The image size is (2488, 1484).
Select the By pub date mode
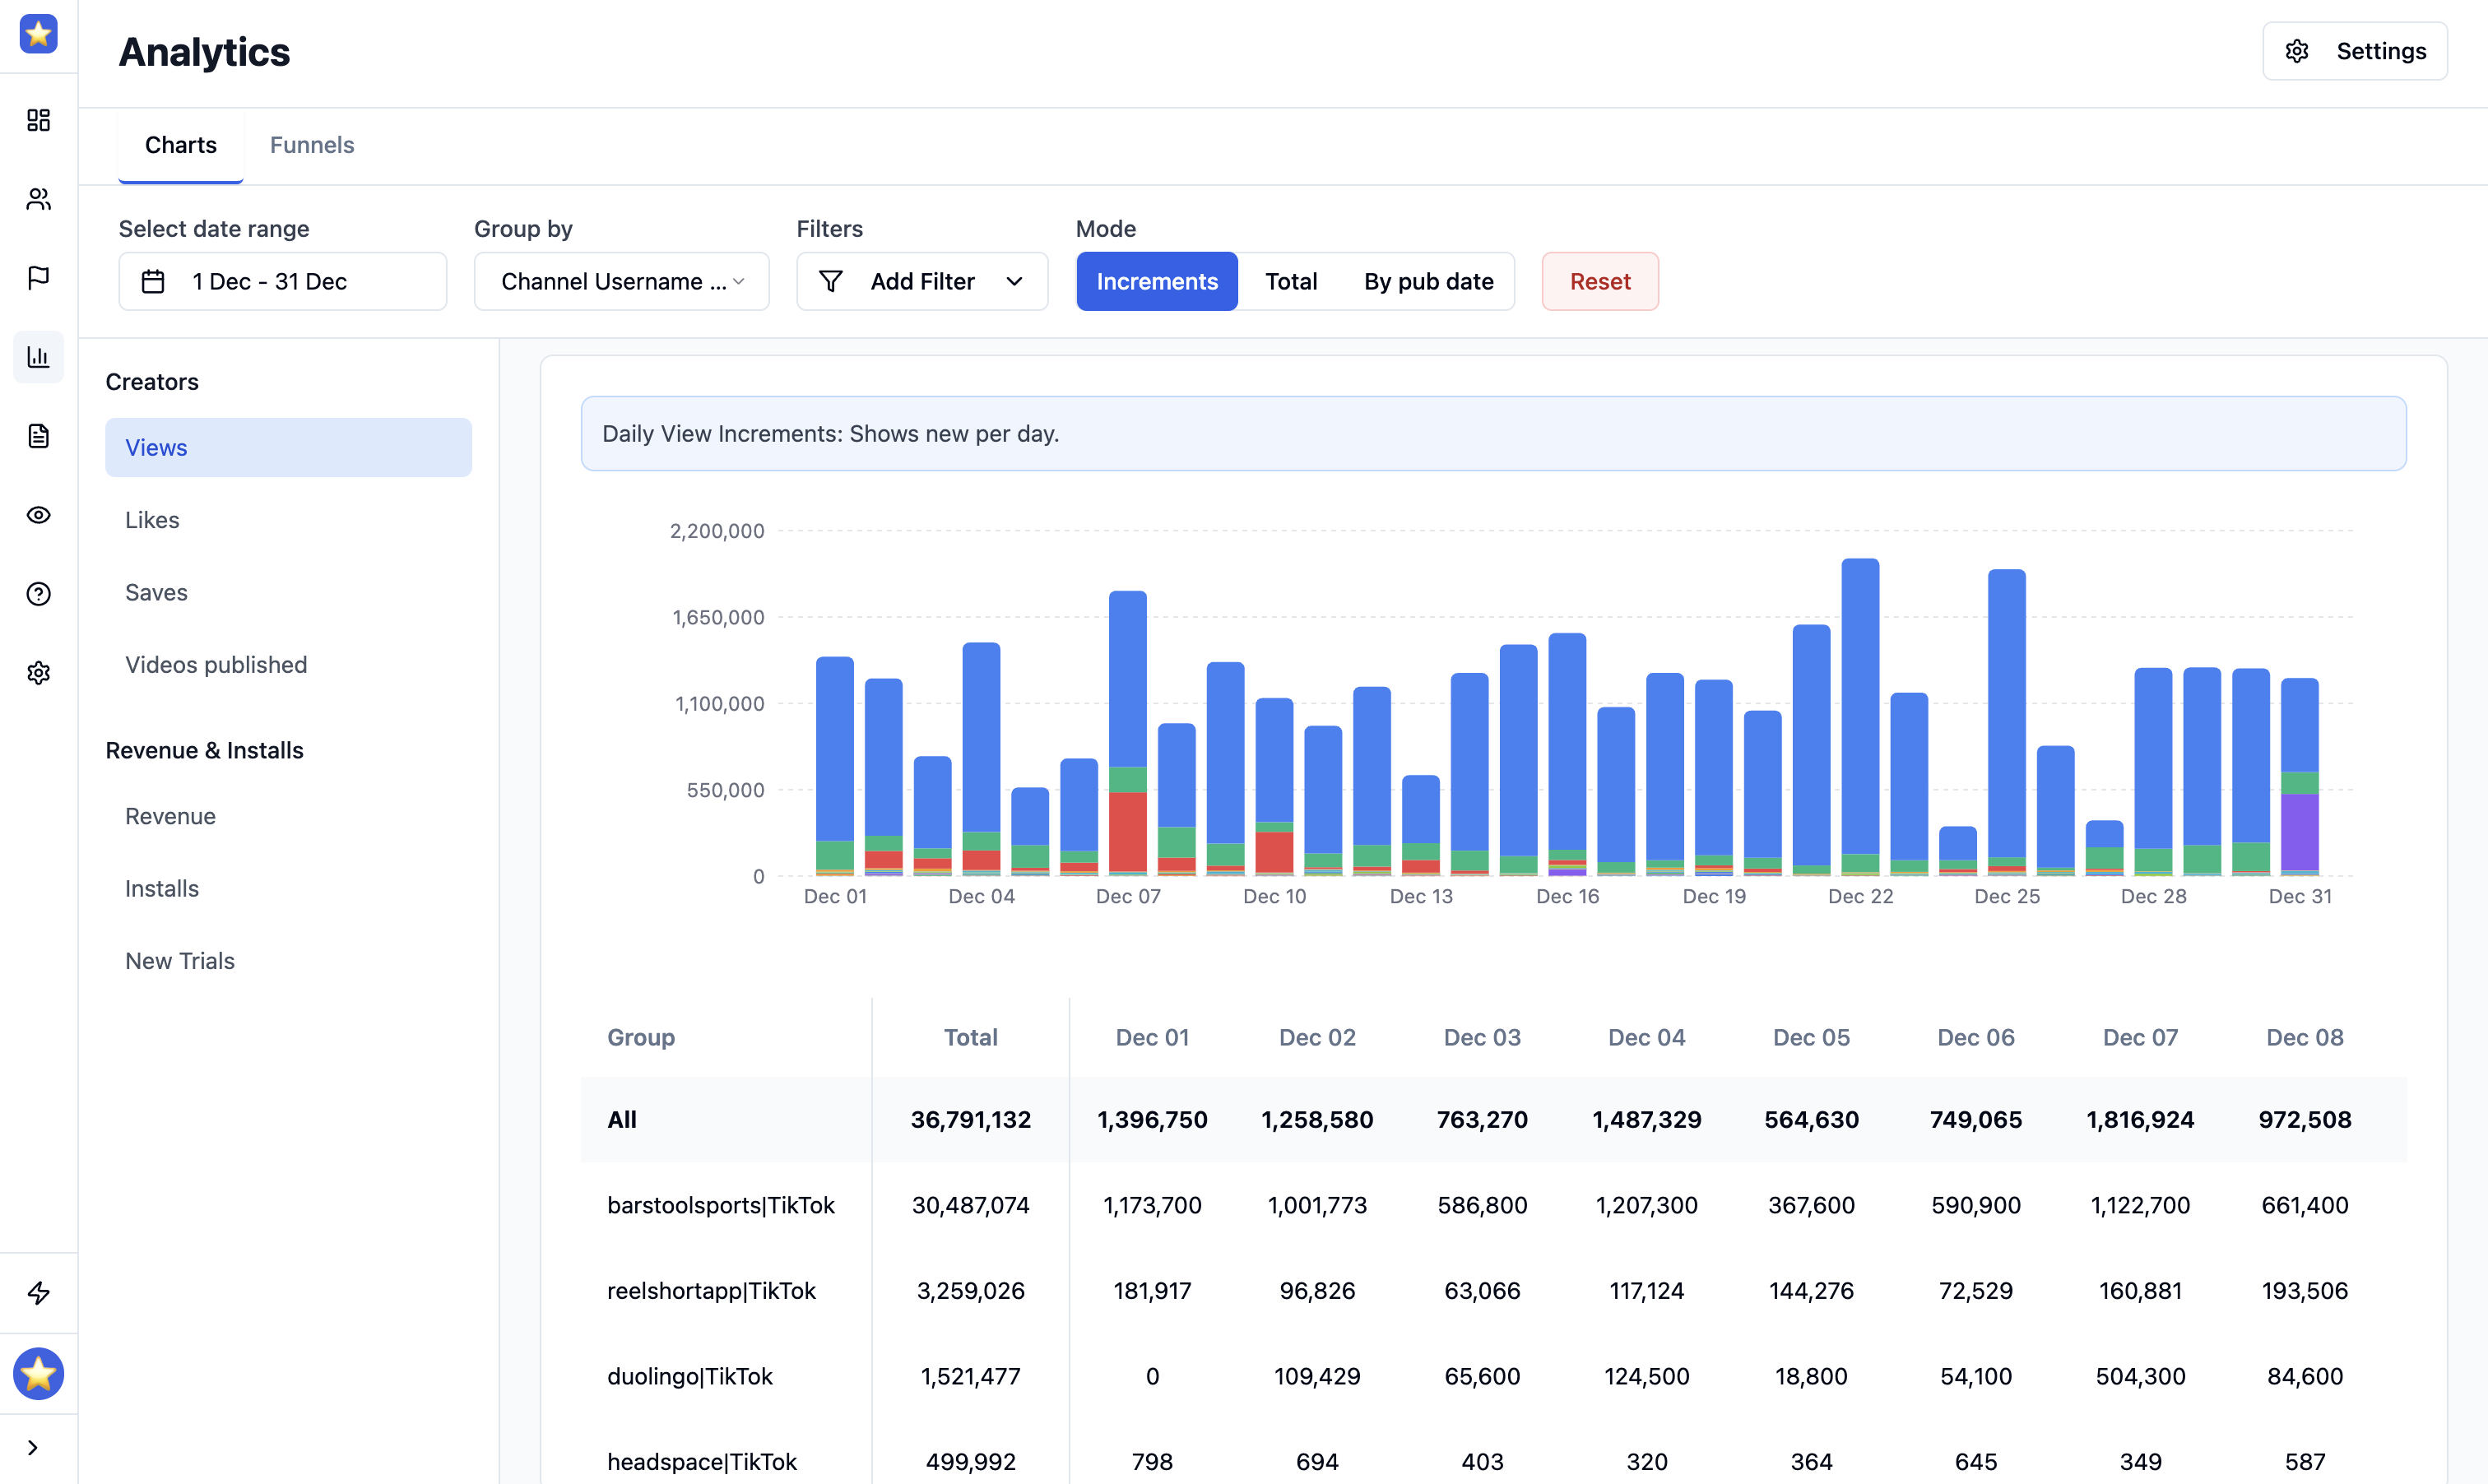pyautogui.click(x=1428, y=282)
